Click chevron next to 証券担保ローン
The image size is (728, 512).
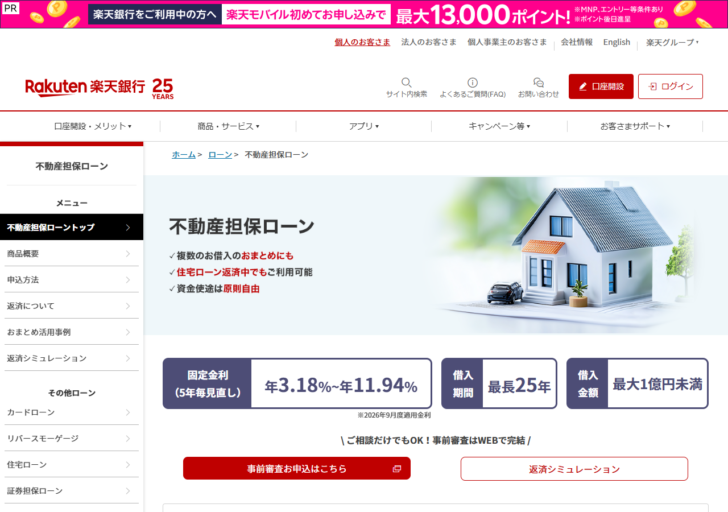[128, 491]
